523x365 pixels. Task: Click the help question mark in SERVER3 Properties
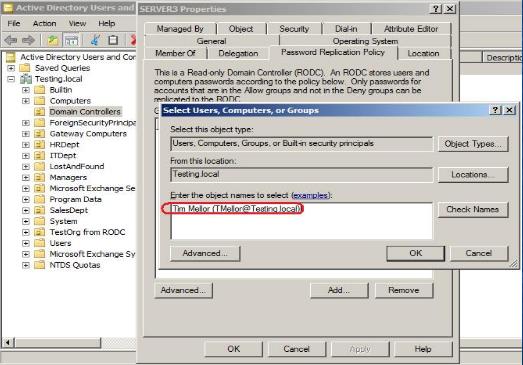point(436,9)
